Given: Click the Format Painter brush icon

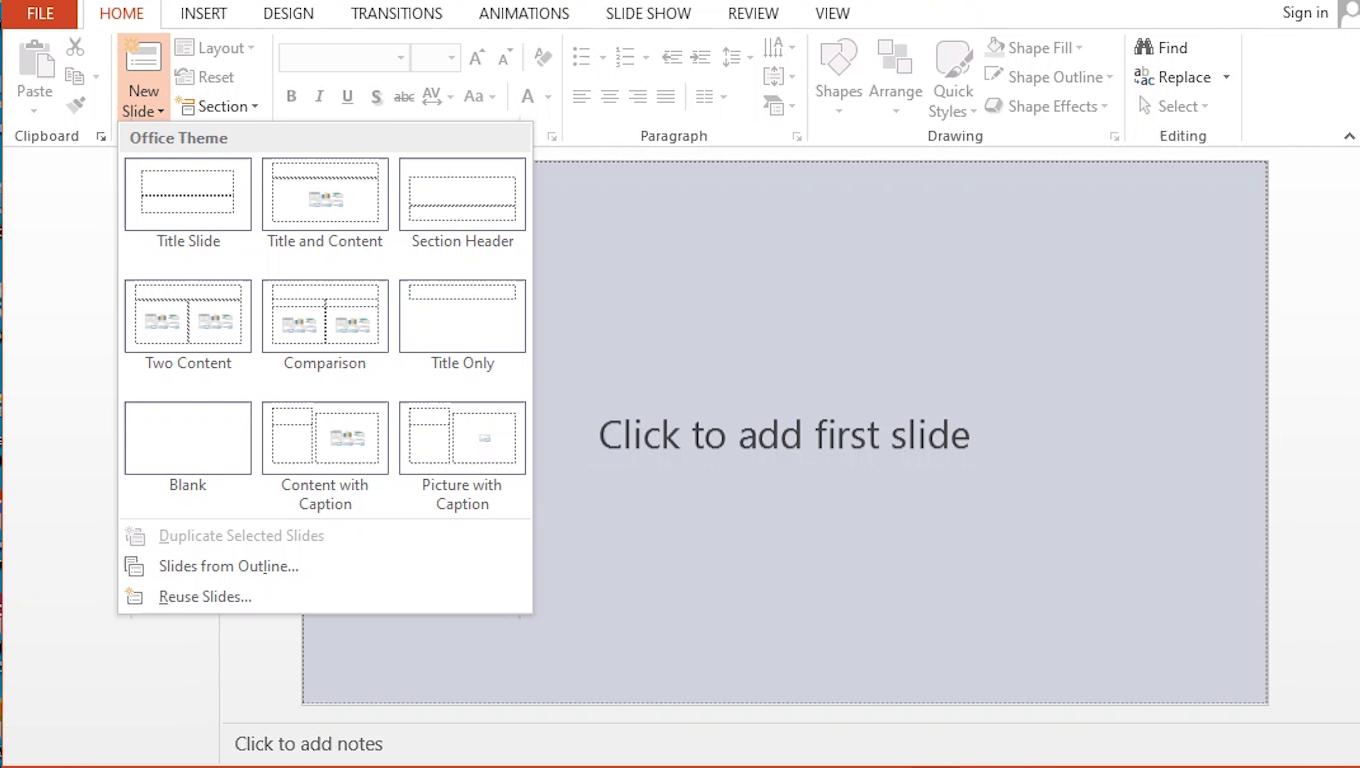Looking at the screenshot, I should [75, 105].
